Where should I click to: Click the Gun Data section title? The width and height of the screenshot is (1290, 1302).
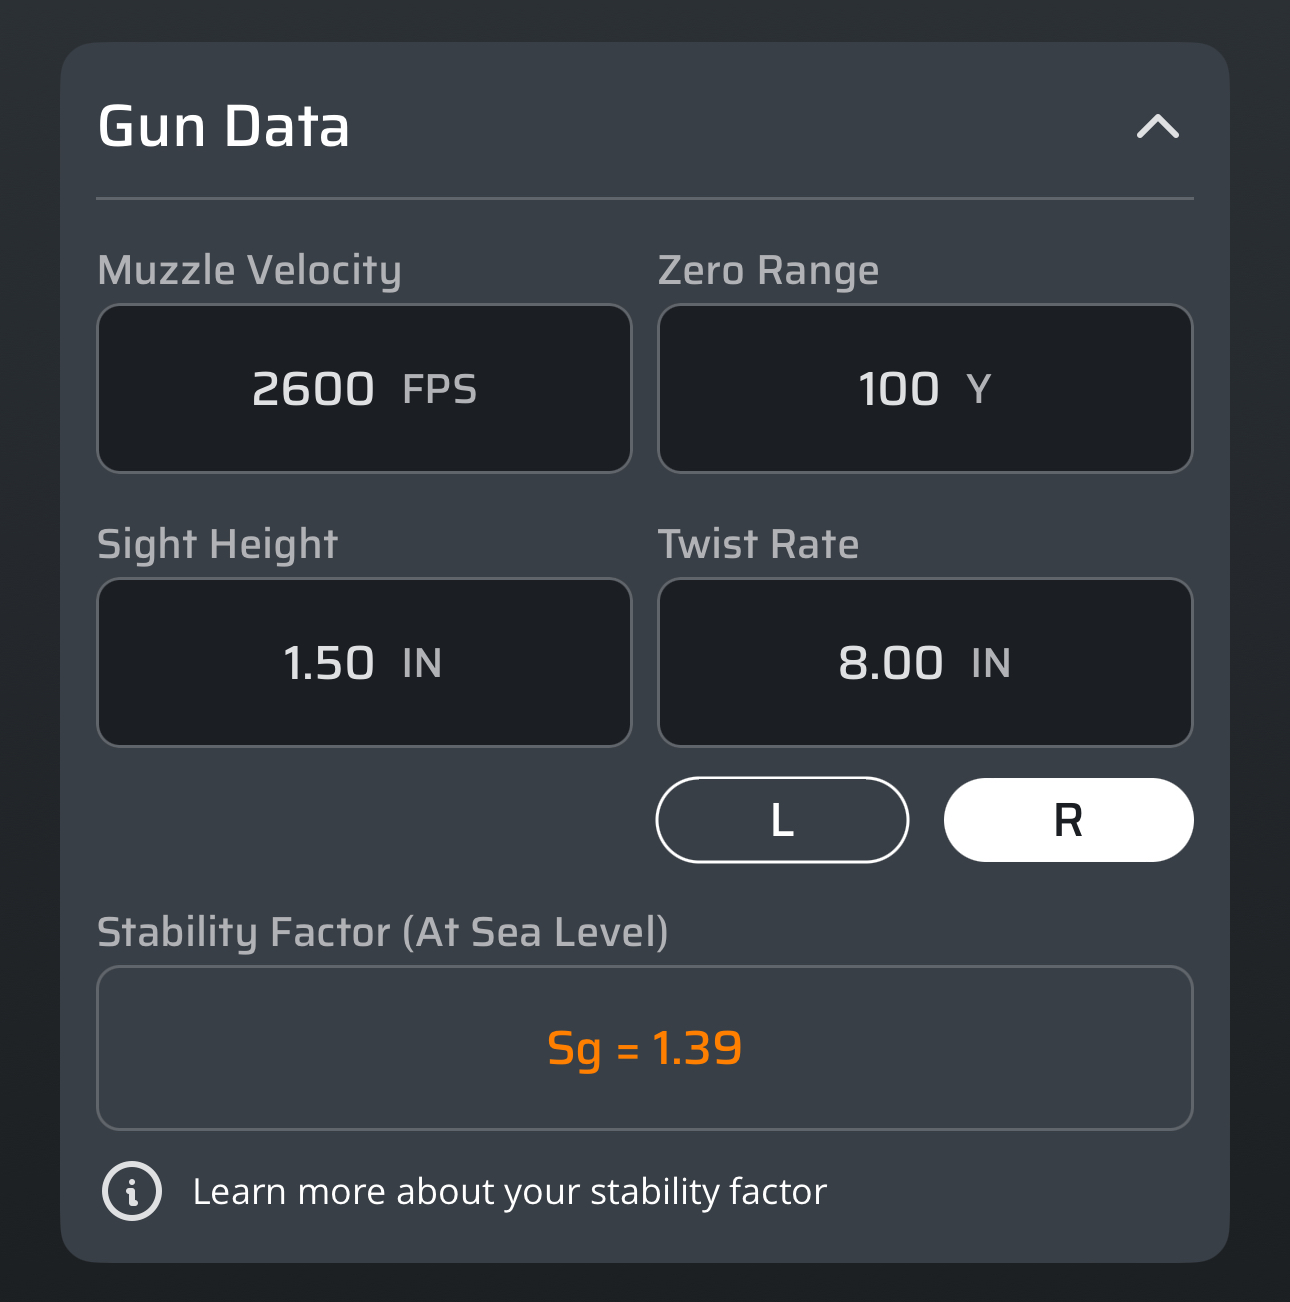224,127
